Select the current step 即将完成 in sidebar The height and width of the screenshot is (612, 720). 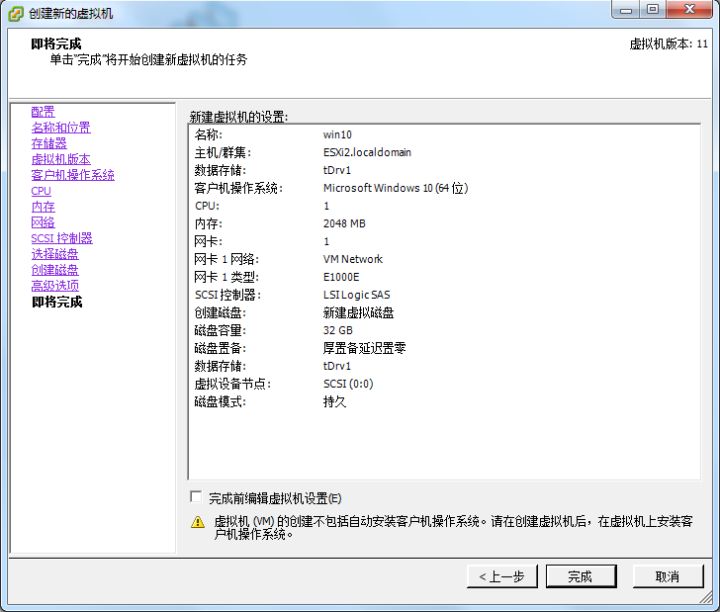click(56, 302)
